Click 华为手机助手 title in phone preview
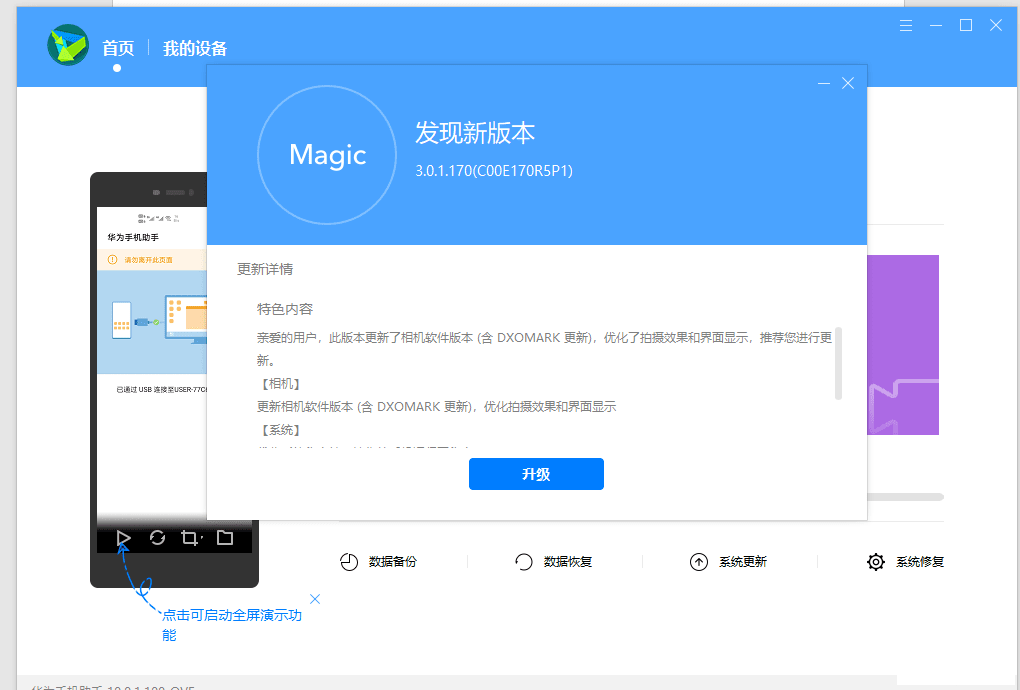1020x690 pixels. pos(133,237)
